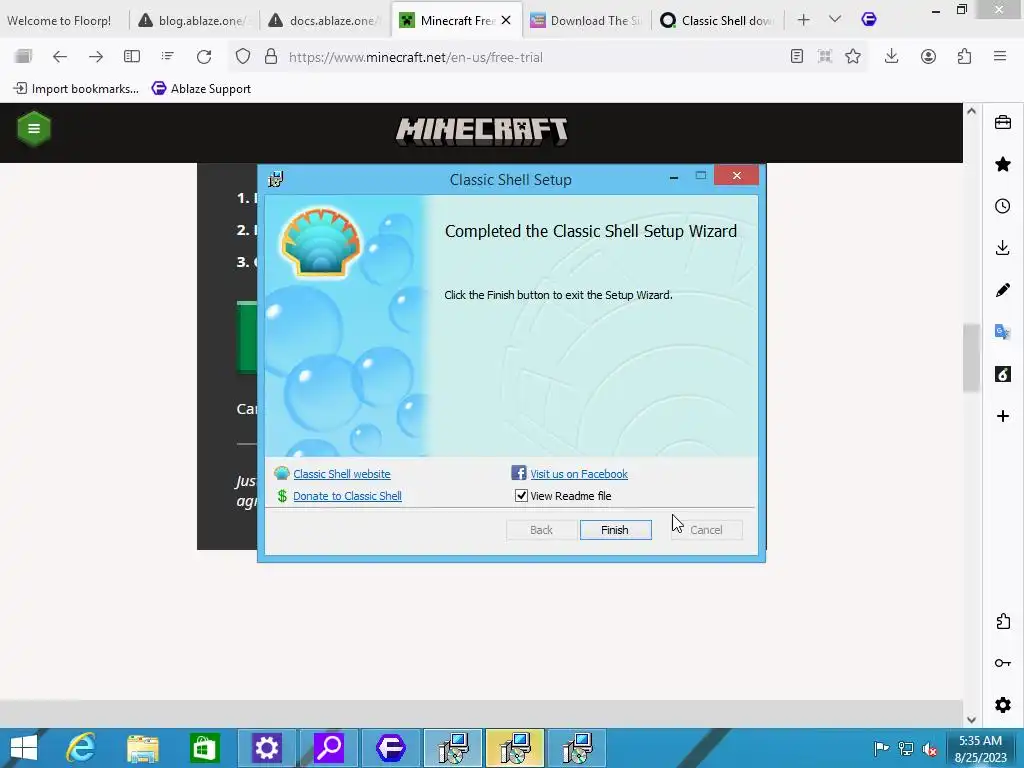Viewport: 1024px width, 768px height.
Task: Open the sidebar notes pencil panel
Action: pyautogui.click(x=1003, y=290)
